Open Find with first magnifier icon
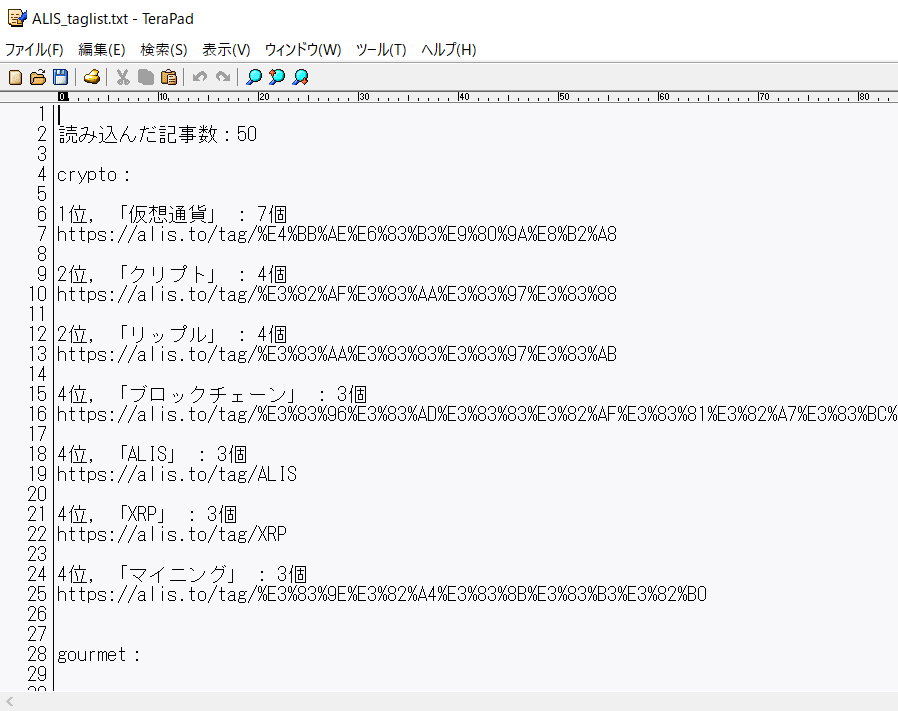Viewport: 898px width, 711px height. (x=254, y=77)
